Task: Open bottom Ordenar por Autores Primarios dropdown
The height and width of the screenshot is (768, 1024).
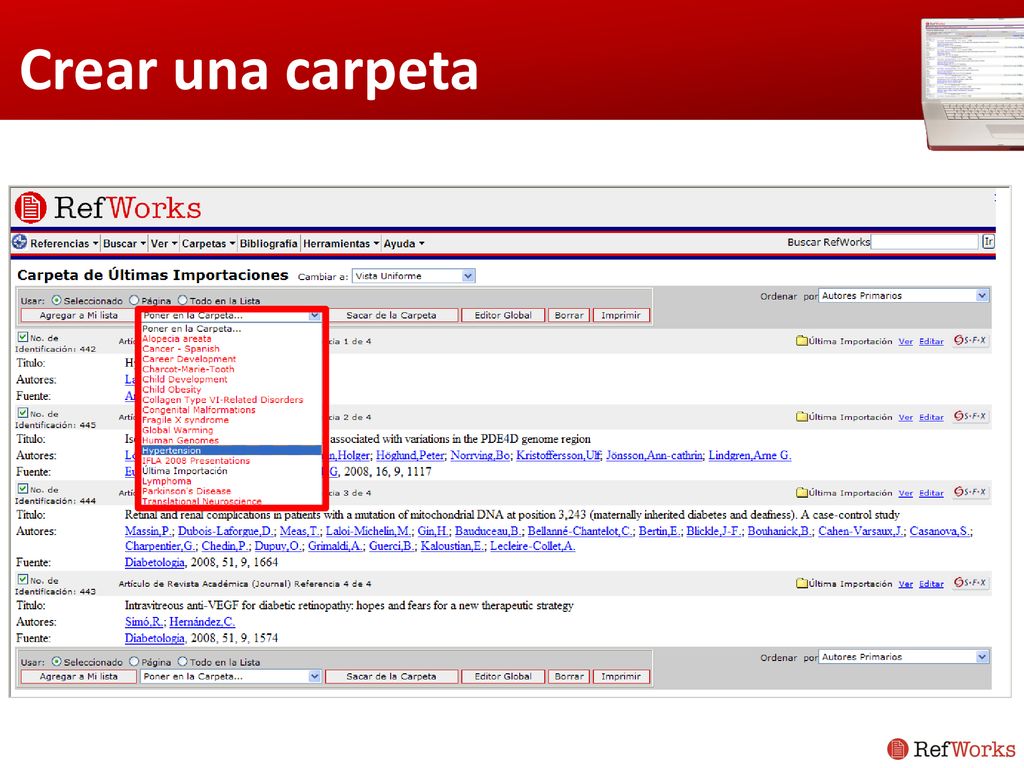Action: (x=904, y=656)
